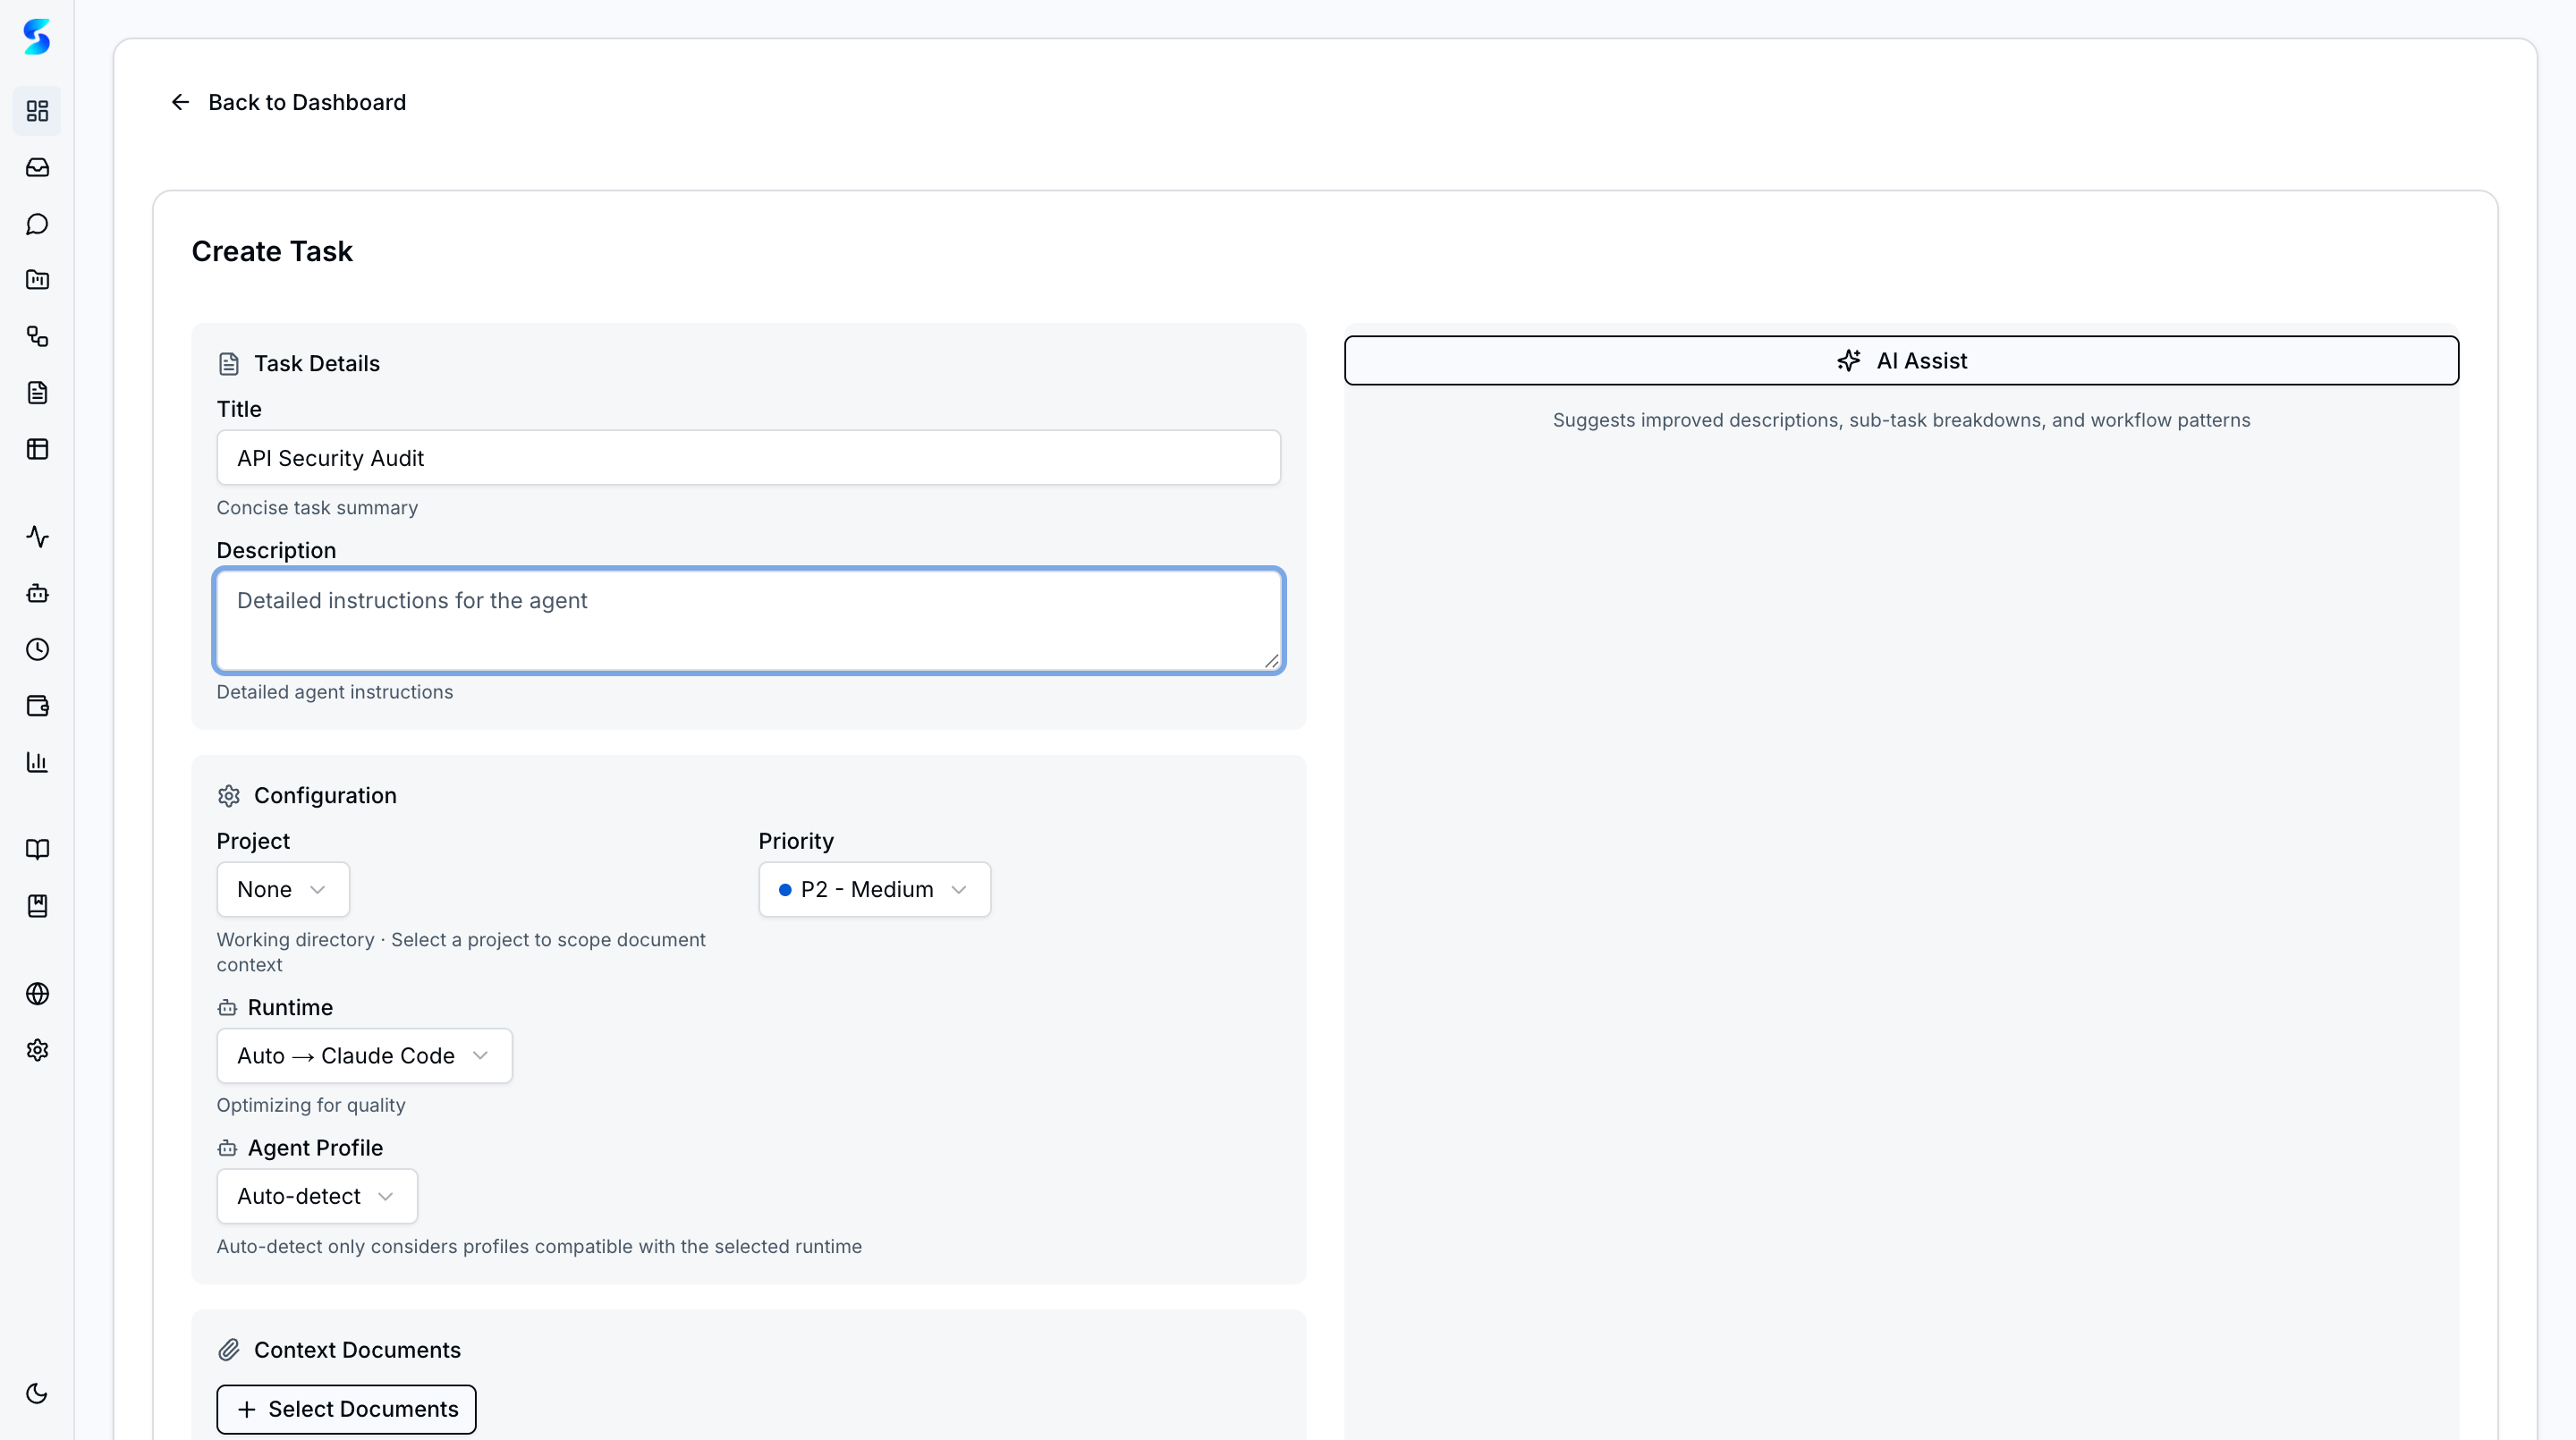Click the Description text area

pos(749,620)
